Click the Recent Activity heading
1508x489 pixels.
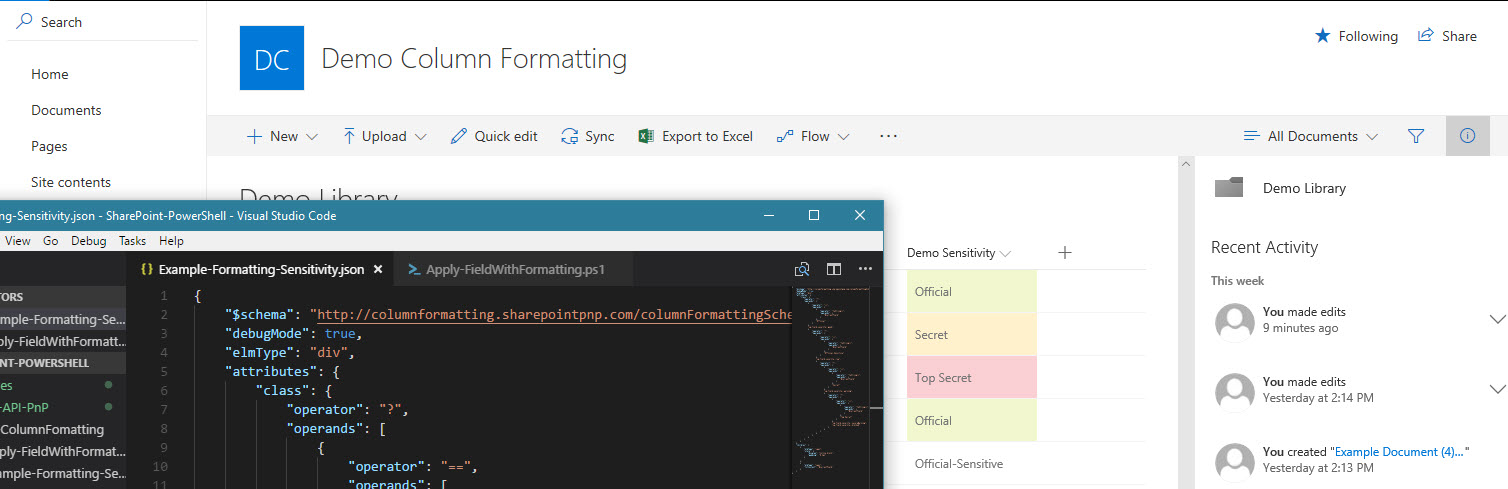(1264, 247)
